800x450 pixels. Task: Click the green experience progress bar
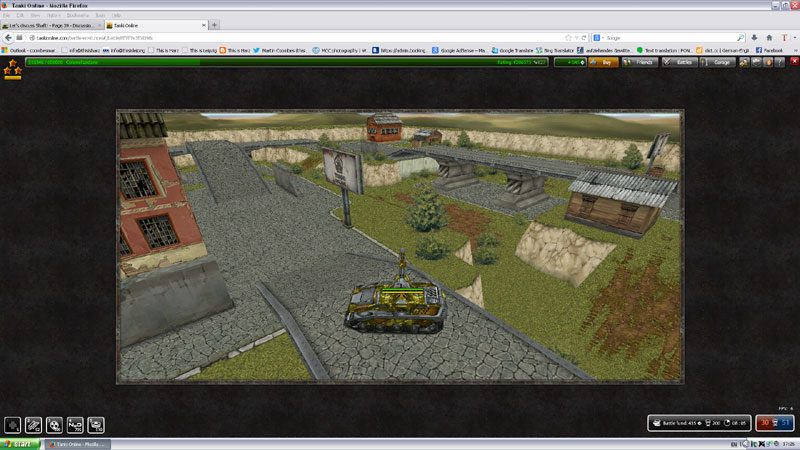[x=250, y=62]
